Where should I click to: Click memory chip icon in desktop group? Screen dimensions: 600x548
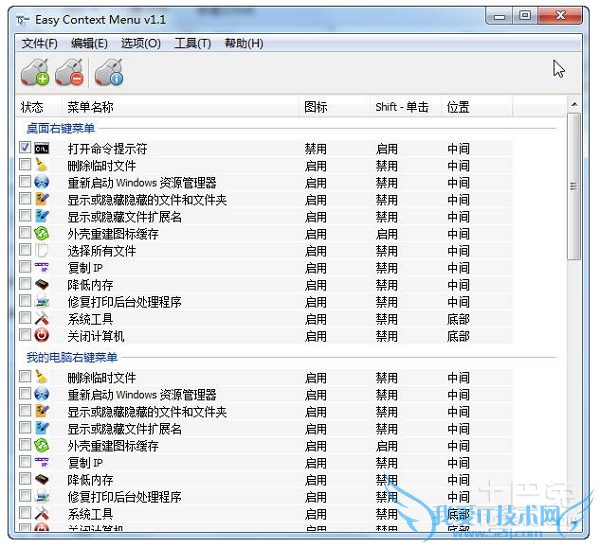(x=42, y=284)
